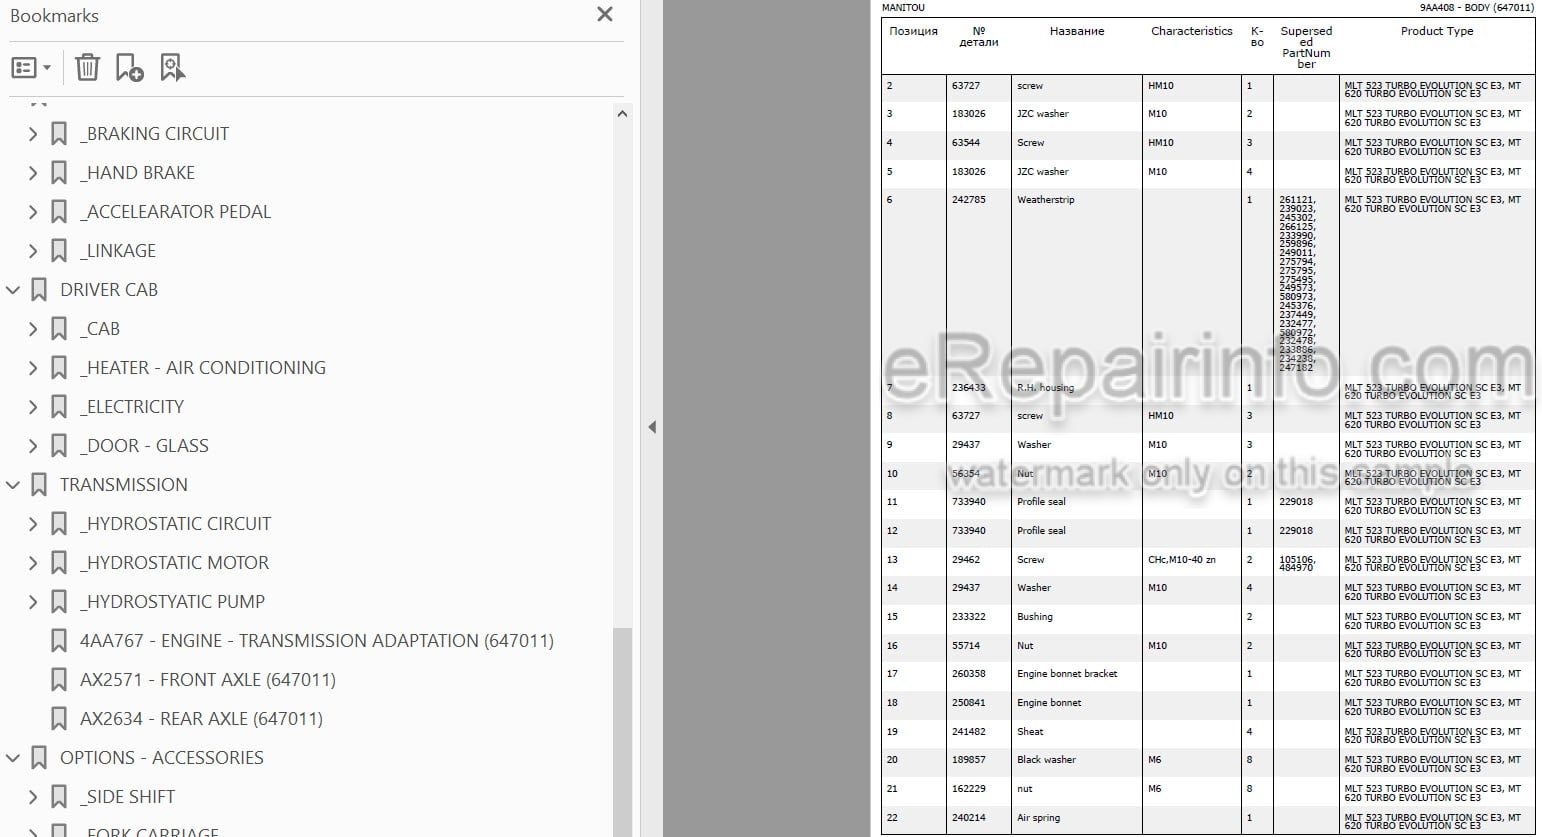Image resolution: width=1542 pixels, height=837 pixels.
Task: Open the _HAND BRAKE bookmark label
Action: coord(137,172)
